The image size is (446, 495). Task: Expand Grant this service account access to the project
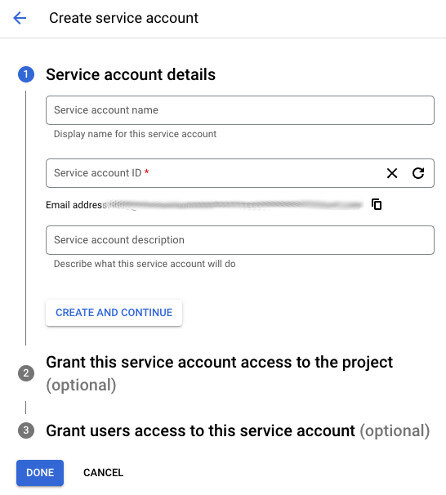219,373
